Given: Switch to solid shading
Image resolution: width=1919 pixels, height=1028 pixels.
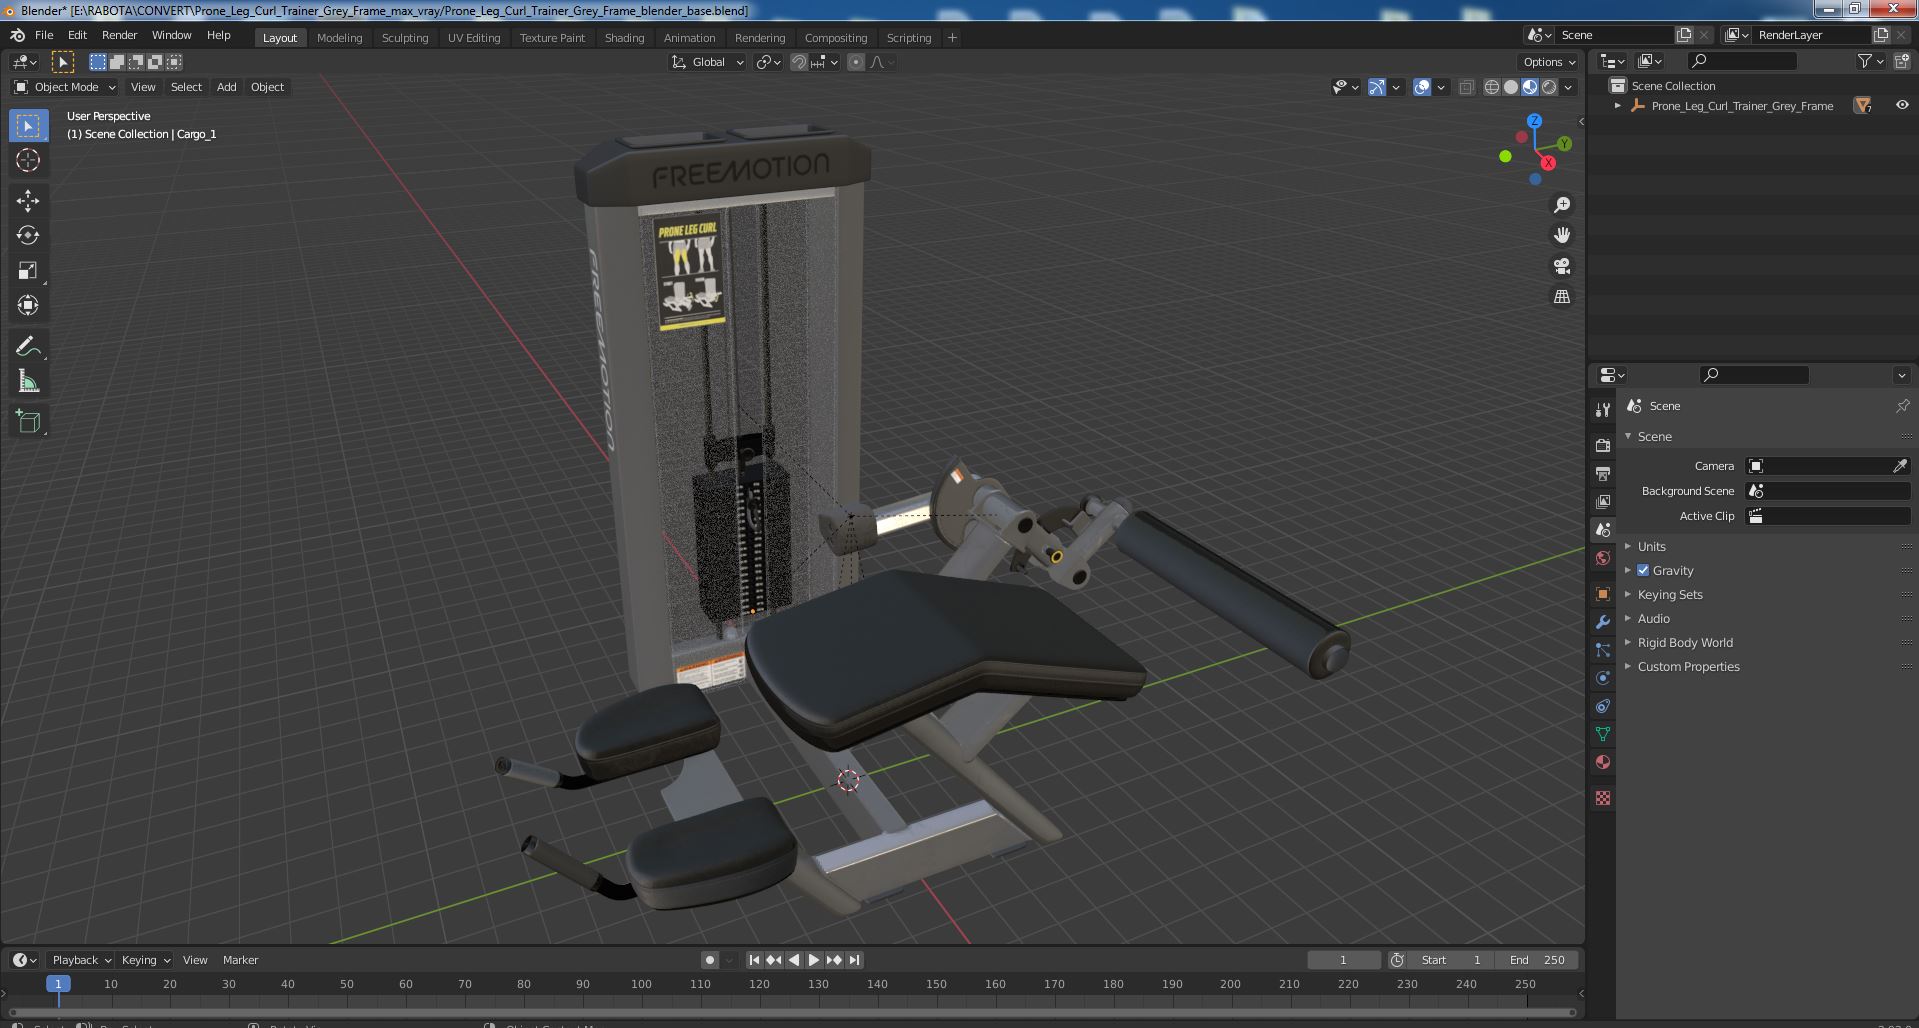Looking at the screenshot, I should (x=1510, y=87).
